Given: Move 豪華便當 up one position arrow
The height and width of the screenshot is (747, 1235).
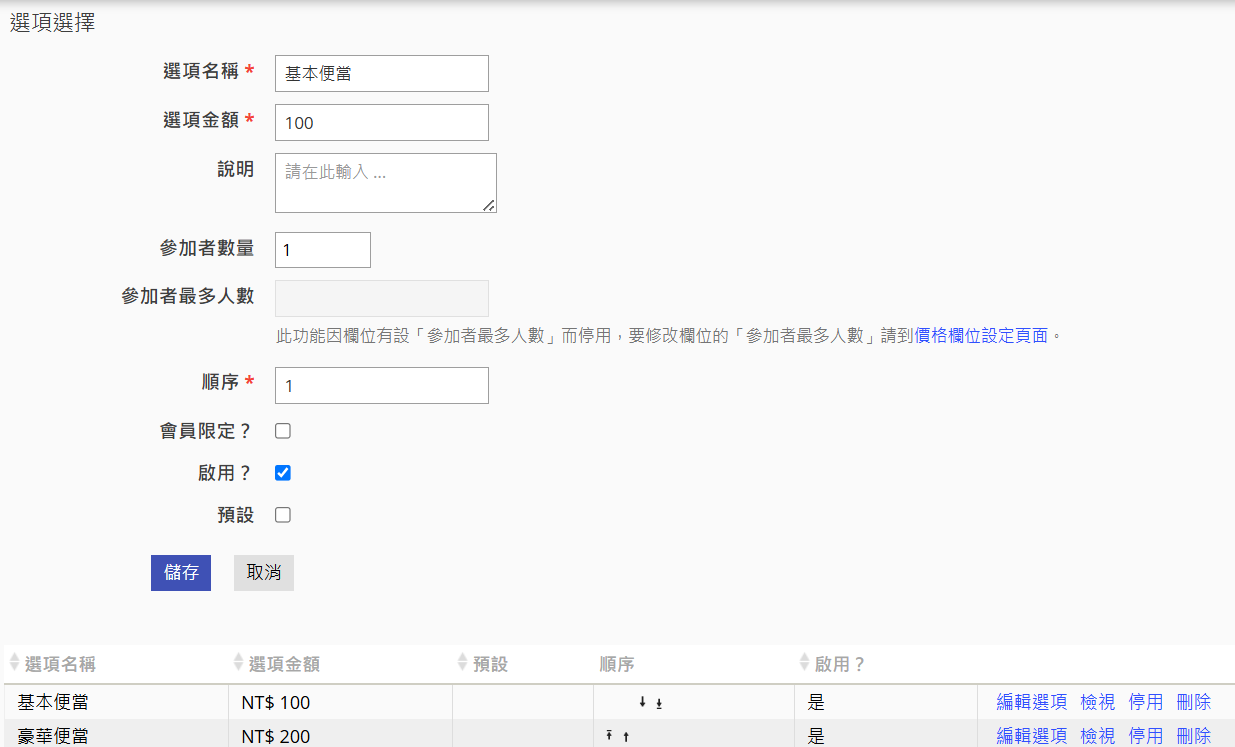Looking at the screenshot, I should (626, 737).
